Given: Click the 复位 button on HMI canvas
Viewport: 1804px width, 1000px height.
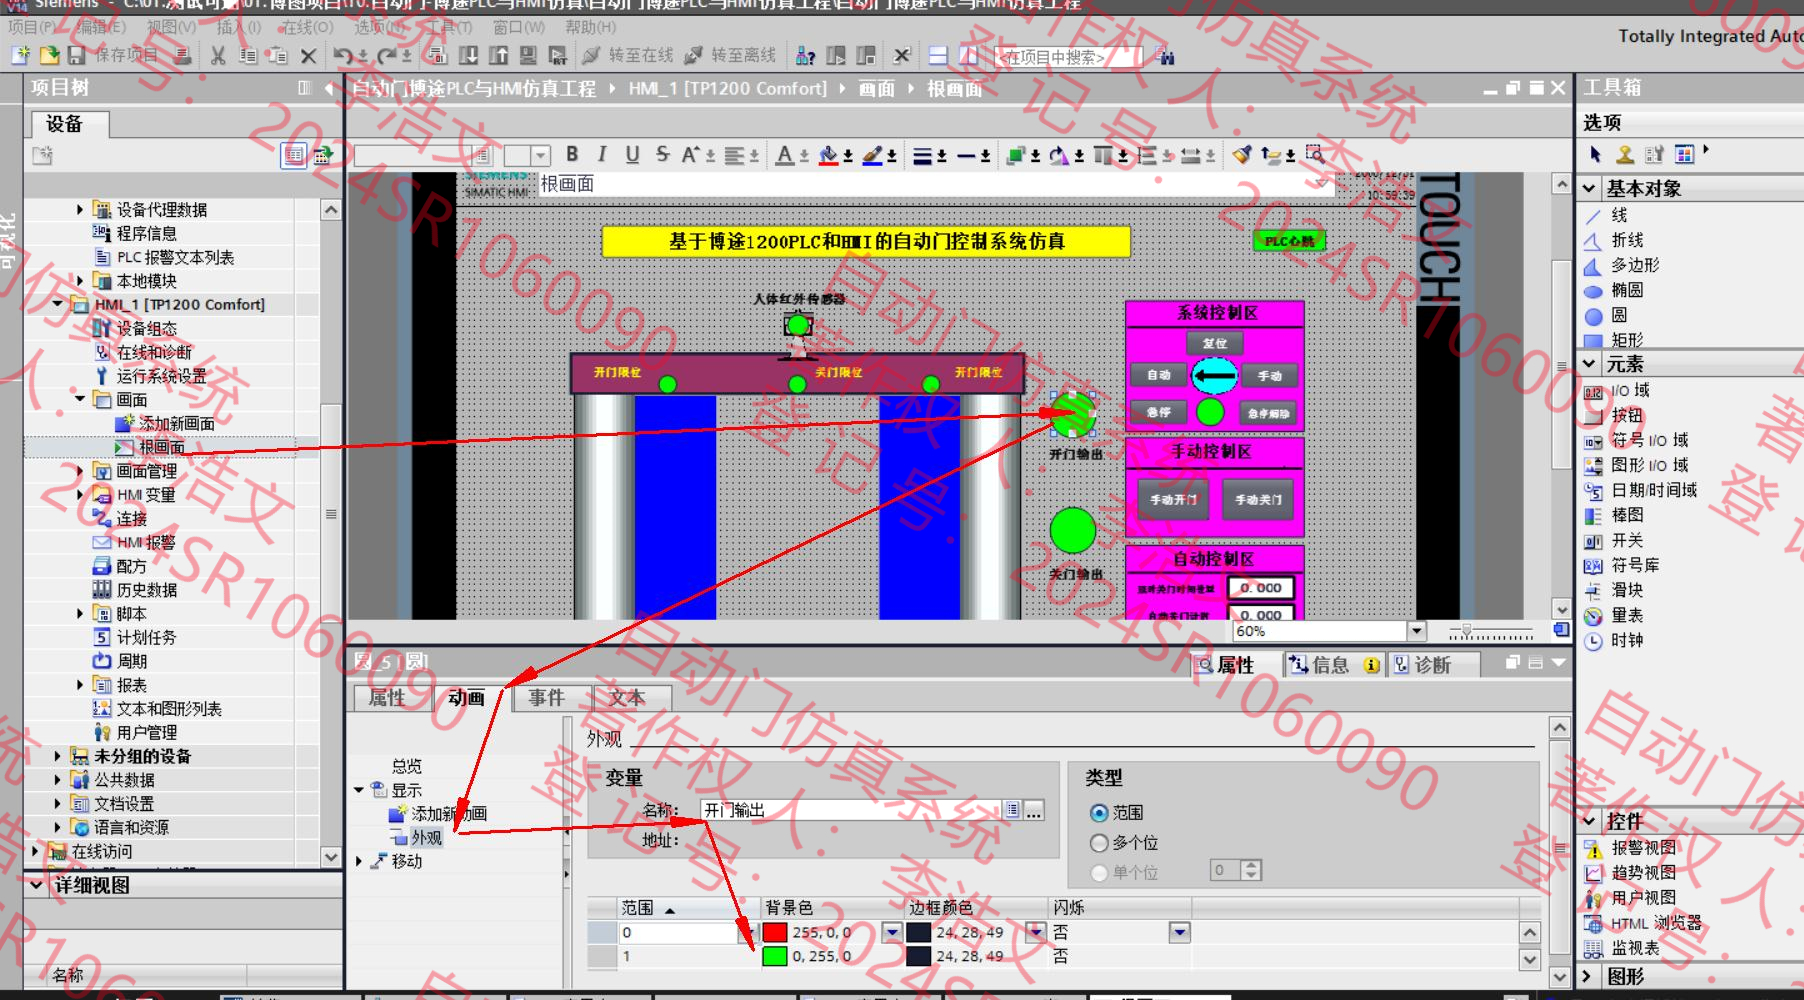Looking at the screenshot, I should 1215,343.
